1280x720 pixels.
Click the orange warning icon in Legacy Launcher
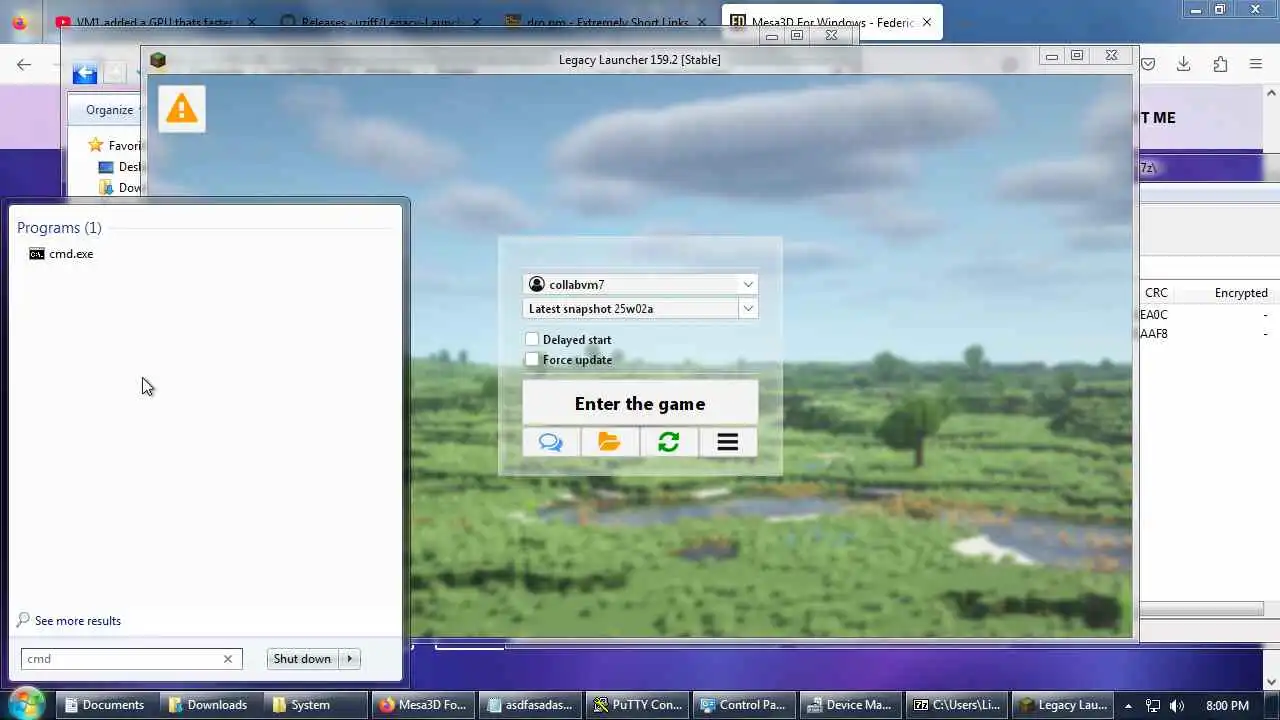181,108
